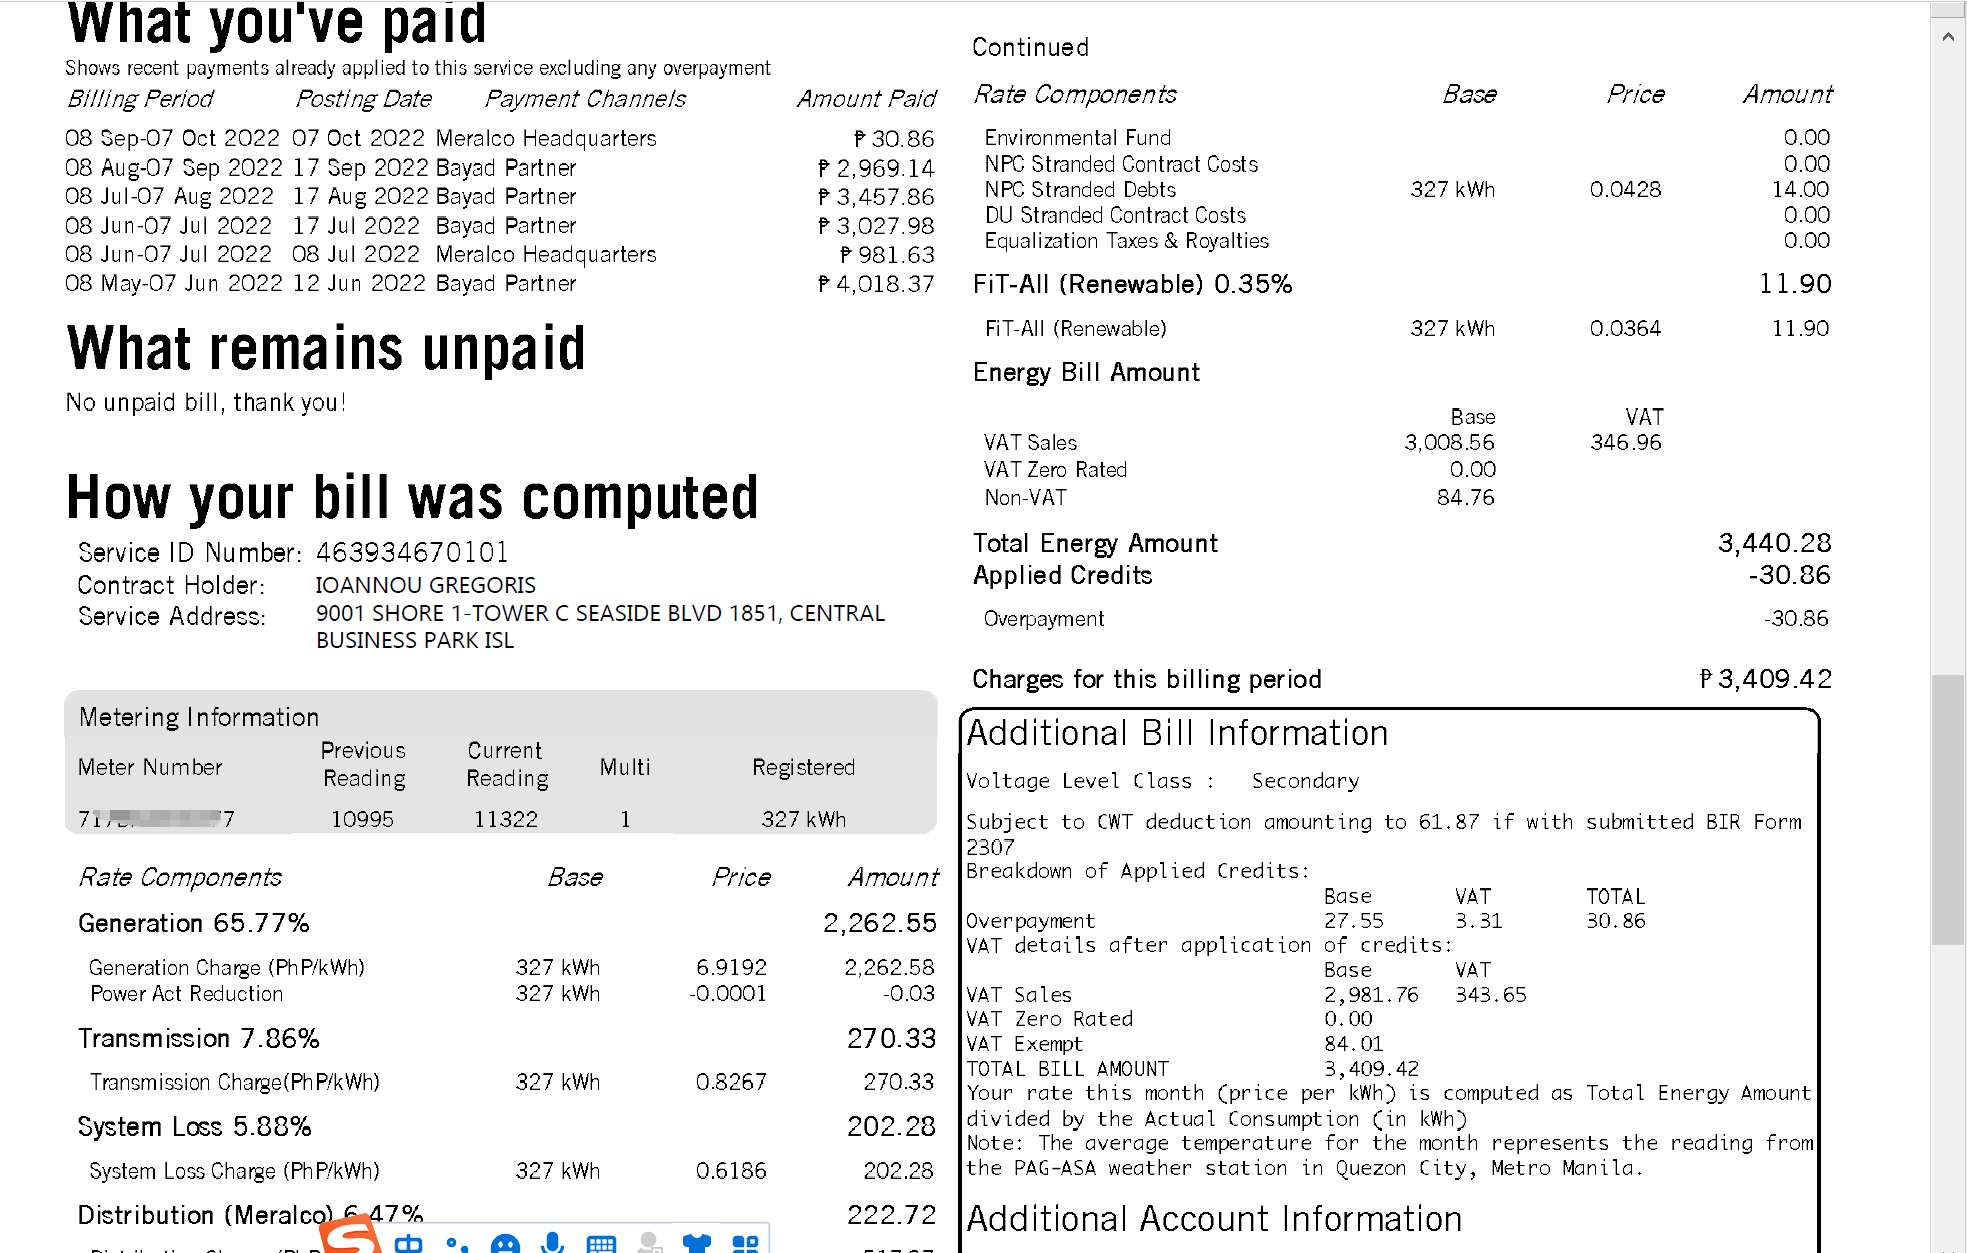The image size is (1967, 1253).
Task: Click the blurred meter number value
Action: [156, 819]
